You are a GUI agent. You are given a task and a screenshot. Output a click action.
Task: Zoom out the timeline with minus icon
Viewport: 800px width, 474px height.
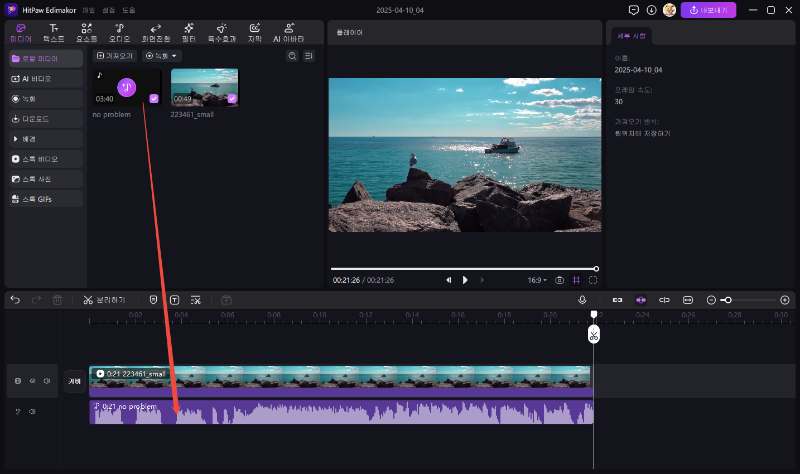[711, 300]
